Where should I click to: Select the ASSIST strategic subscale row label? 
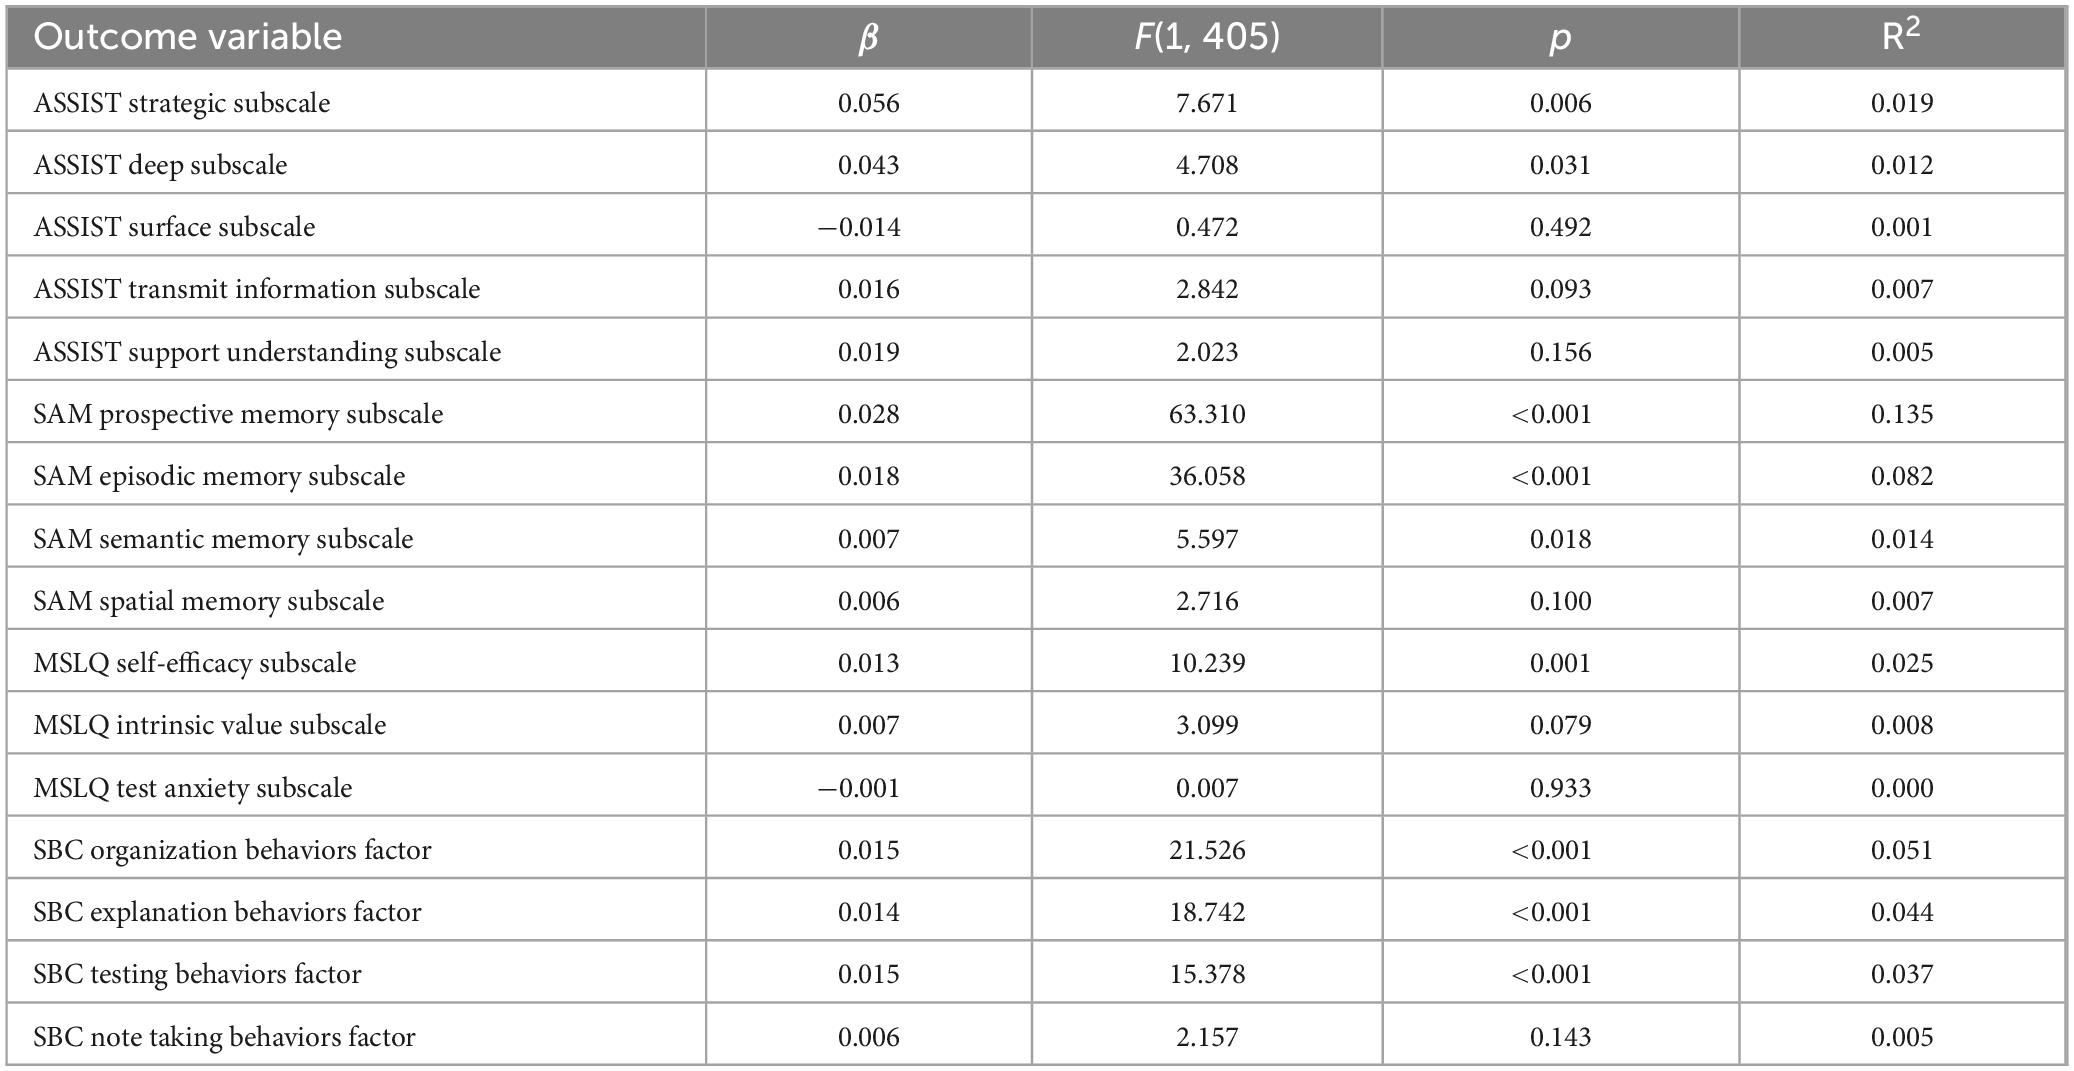tap(181, 103)
